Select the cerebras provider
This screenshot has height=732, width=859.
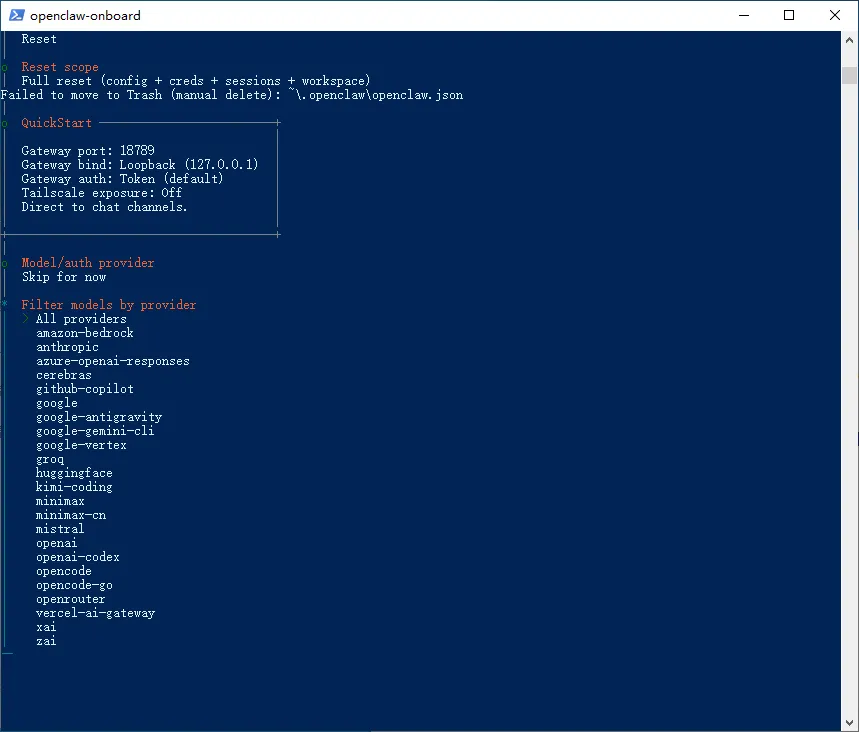pyautogui.click(x=64, y=375)
